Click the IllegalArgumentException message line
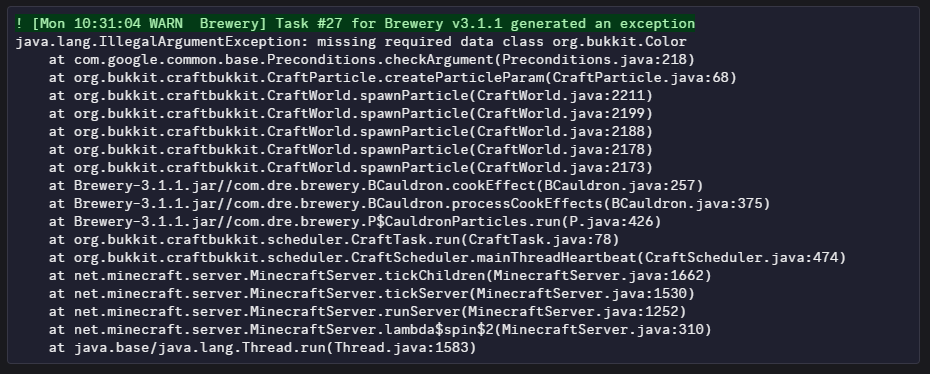This screenshot has height=374, width=930. (x=351, y=42)
